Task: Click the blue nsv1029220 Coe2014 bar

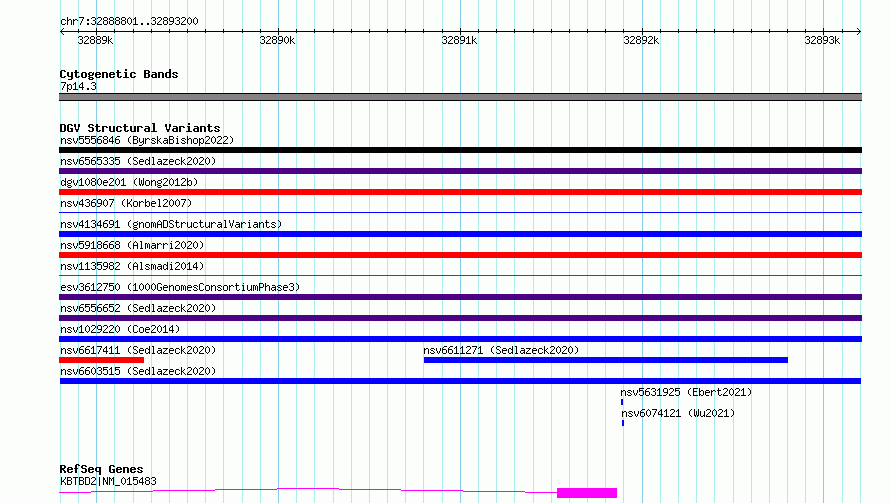Action: tap(460, 339)
